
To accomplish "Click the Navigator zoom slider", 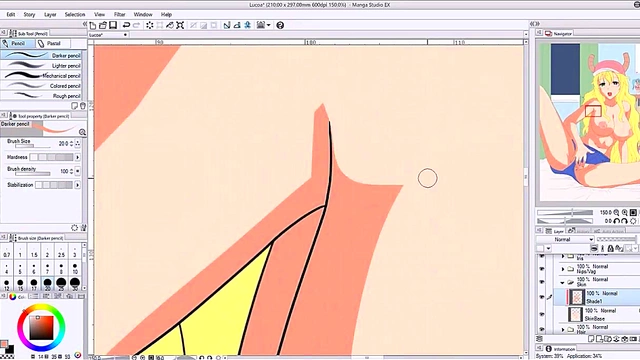I will pyautogui.click(x=565, y=213).
